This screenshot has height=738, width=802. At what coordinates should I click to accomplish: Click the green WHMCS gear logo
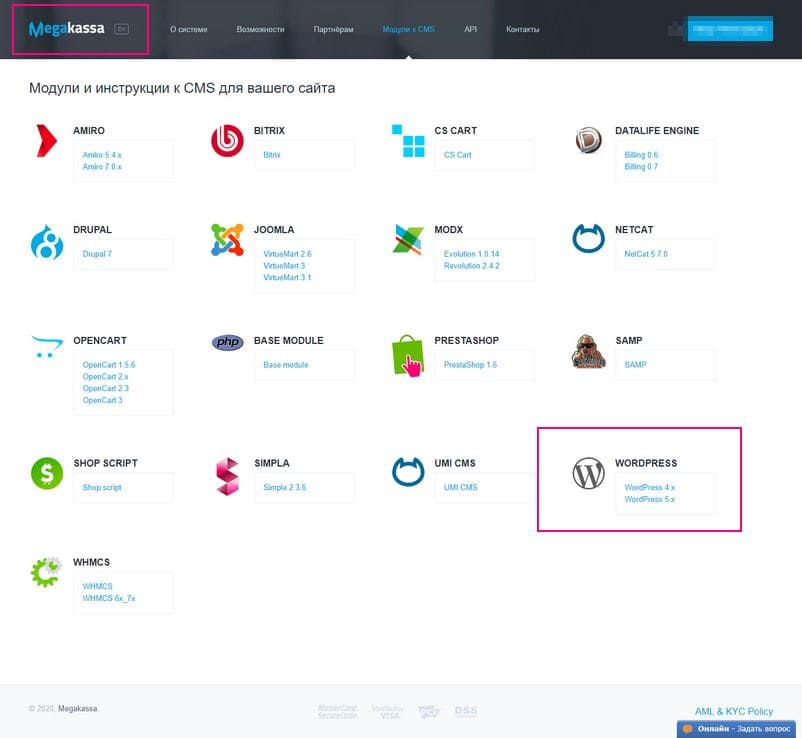tap(47, 572)
